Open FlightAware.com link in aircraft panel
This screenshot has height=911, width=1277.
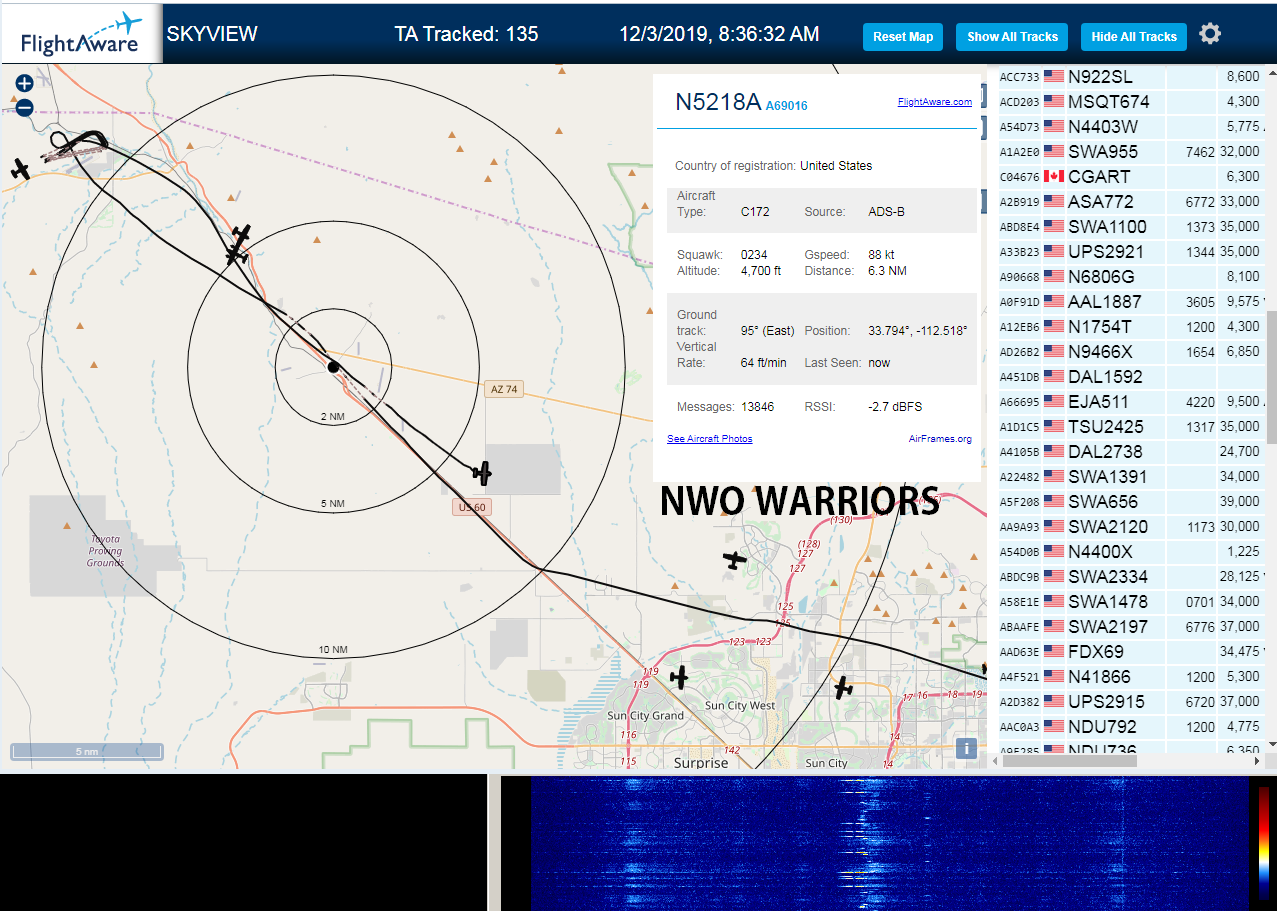point(935,102)
